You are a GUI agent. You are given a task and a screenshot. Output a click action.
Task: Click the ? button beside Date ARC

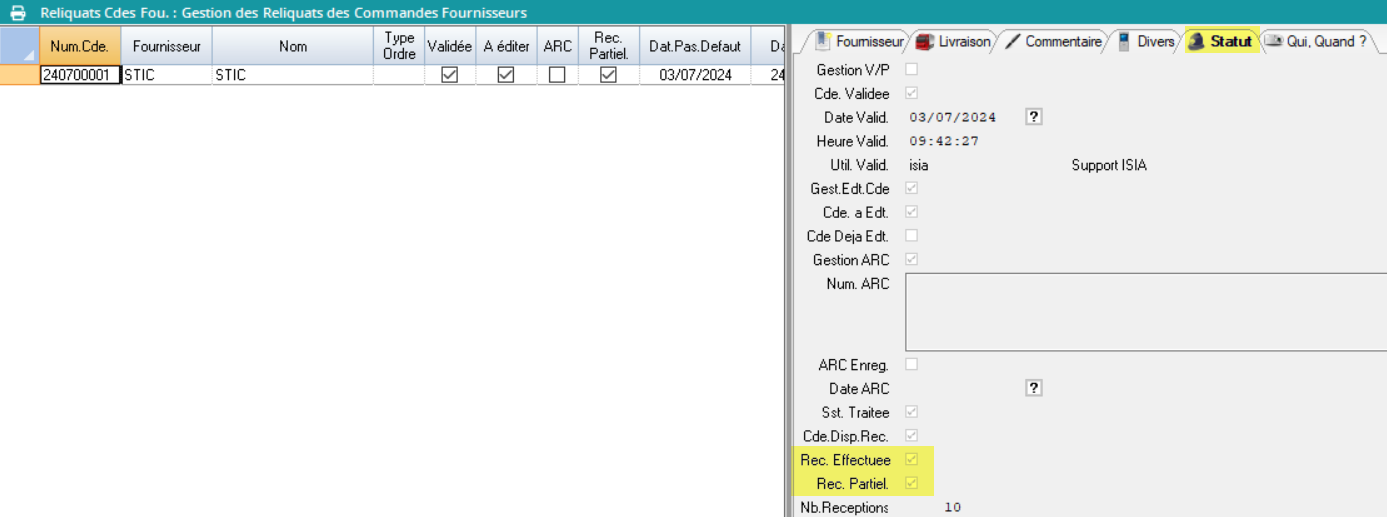click(x=1034, y=388)
